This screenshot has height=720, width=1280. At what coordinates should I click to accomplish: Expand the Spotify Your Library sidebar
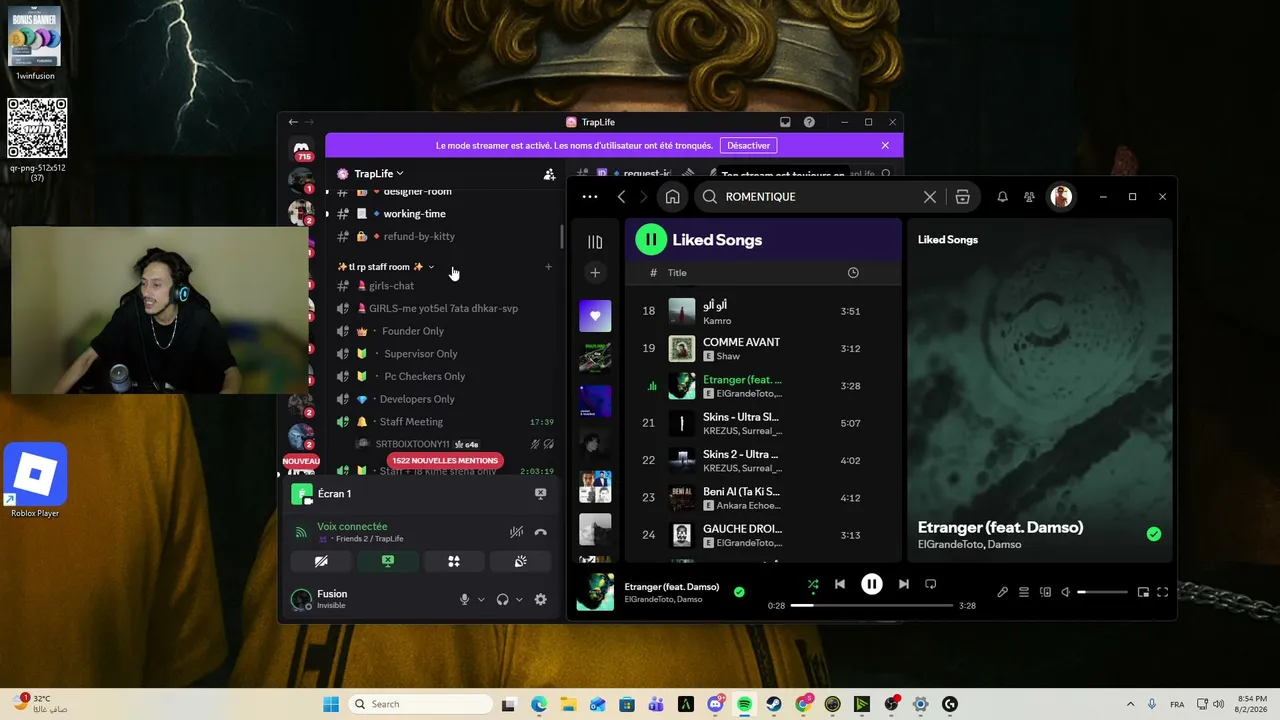click(x=595, y=242)
